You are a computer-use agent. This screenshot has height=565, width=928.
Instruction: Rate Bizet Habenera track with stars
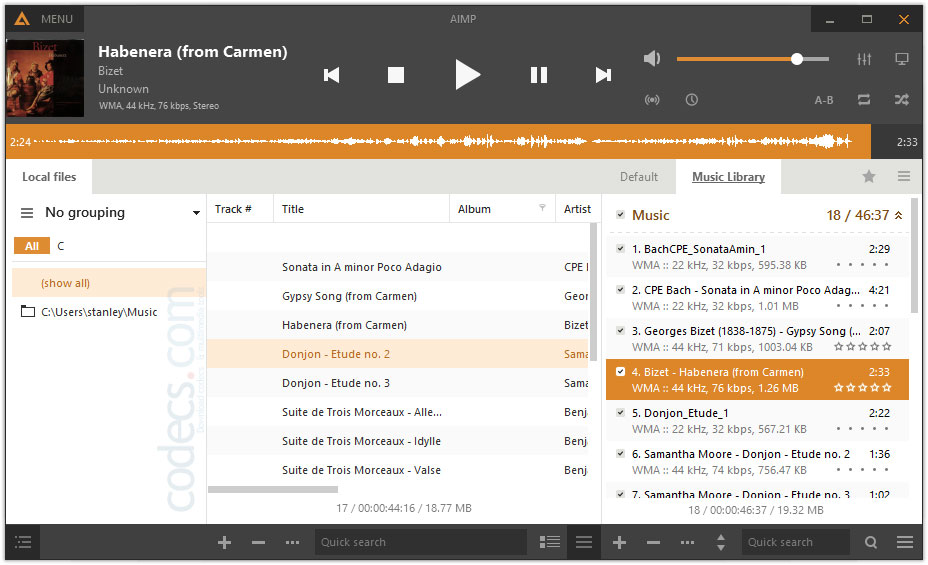tap(862, 388)
